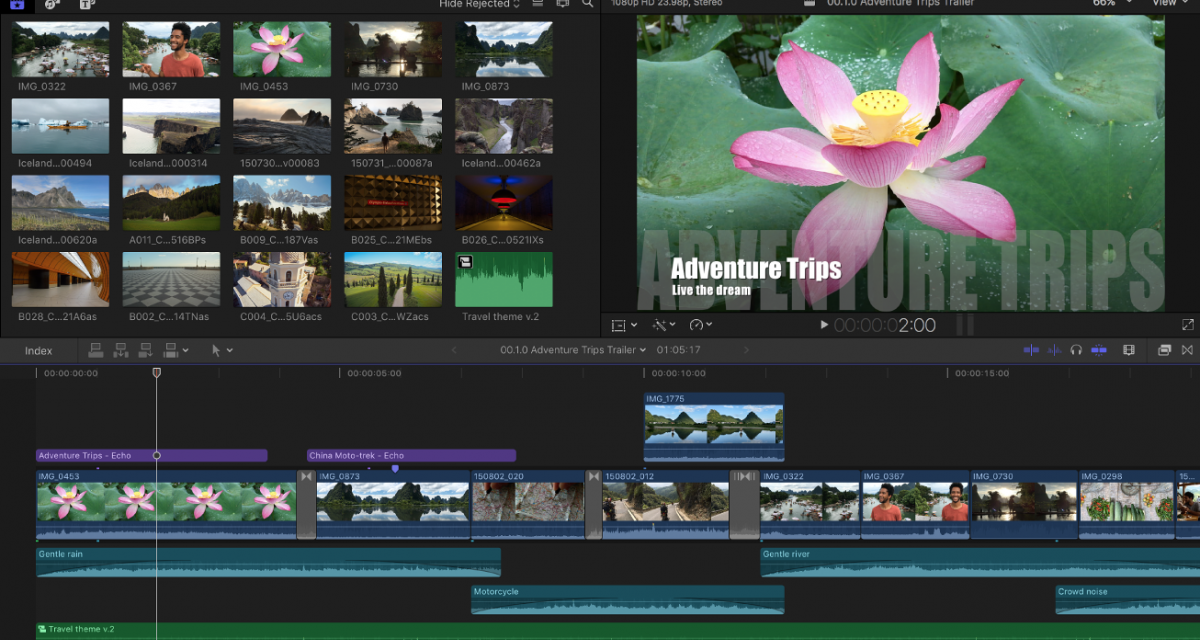Toggle the Libraries sidebar icon
The width and height of the screenshot is (1200, 640).
pyautogui.click(x=17, y=5)
